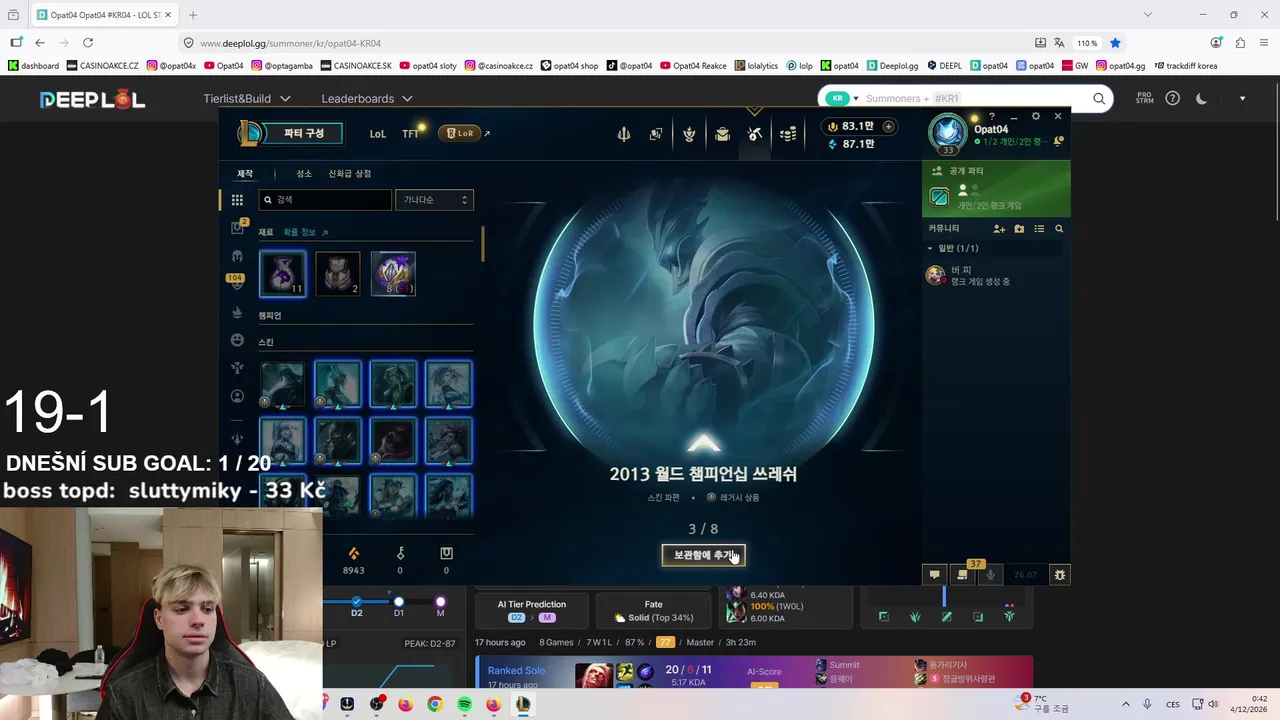1280x720 pixels.
Task: Select the hextech crafting hammer icon
Action: click(x=755, y=134)
